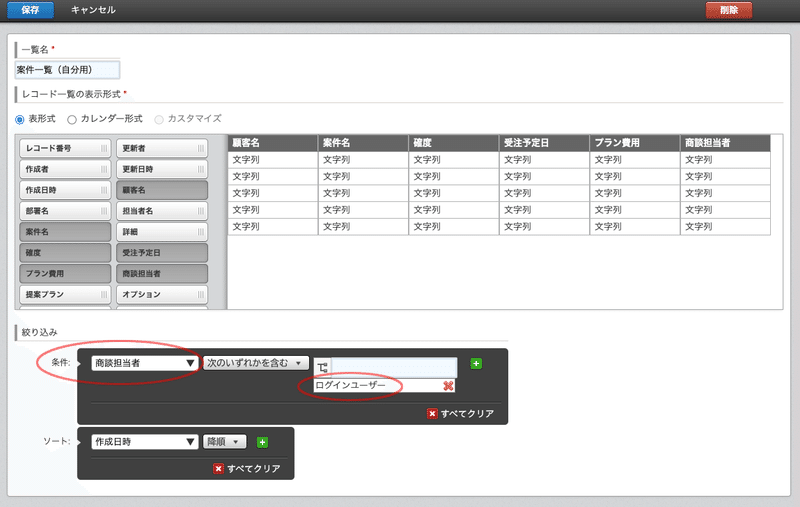The image size is (800, 507).
Task: Open the 商談担当者 condition field dropdown
Action: tap(145, 363)
